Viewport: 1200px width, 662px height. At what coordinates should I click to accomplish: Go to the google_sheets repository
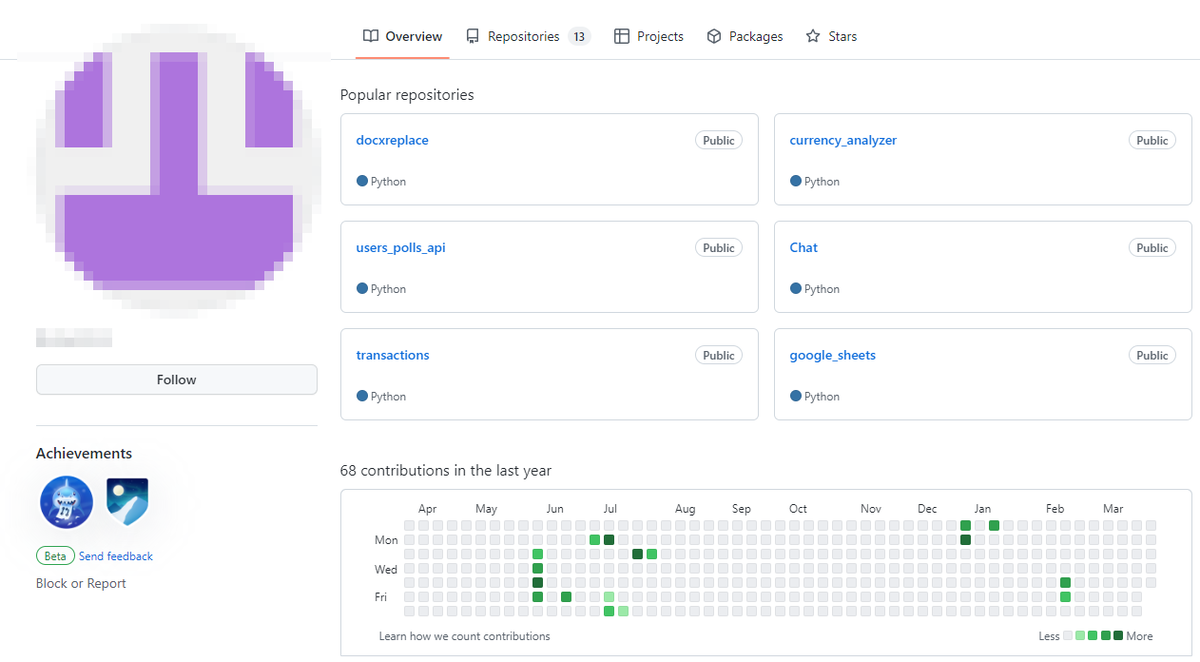click(832, 355)
